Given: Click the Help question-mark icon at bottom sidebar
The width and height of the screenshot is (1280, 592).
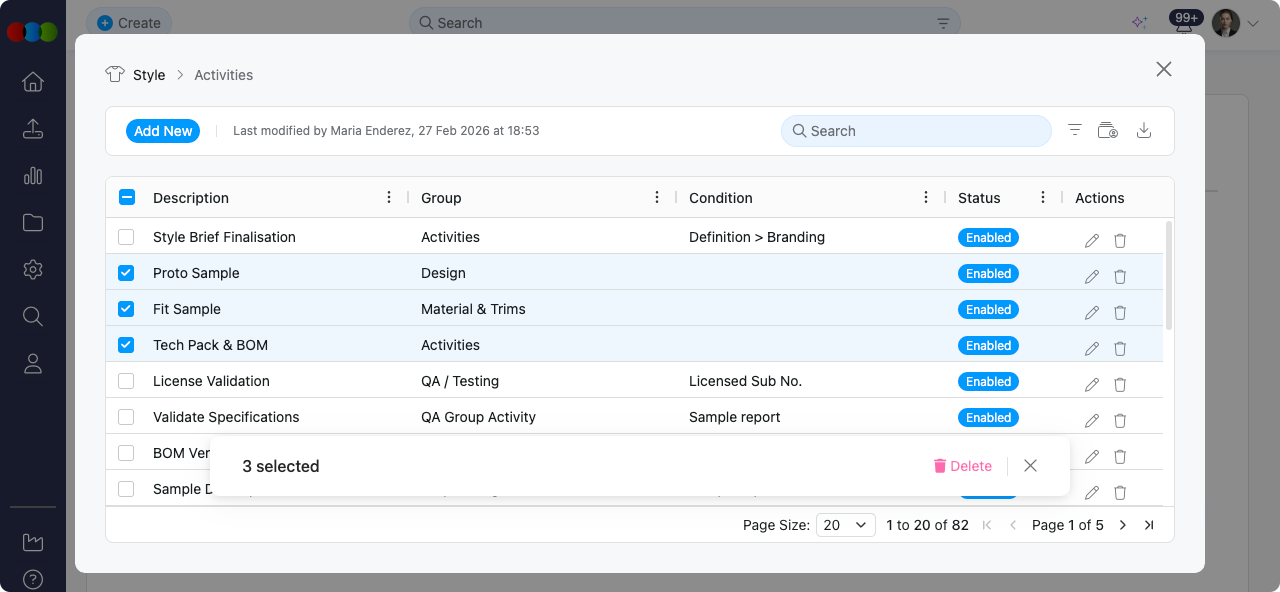Looking at the screenshot, I should pyautogui.click(x=32, y=579).
